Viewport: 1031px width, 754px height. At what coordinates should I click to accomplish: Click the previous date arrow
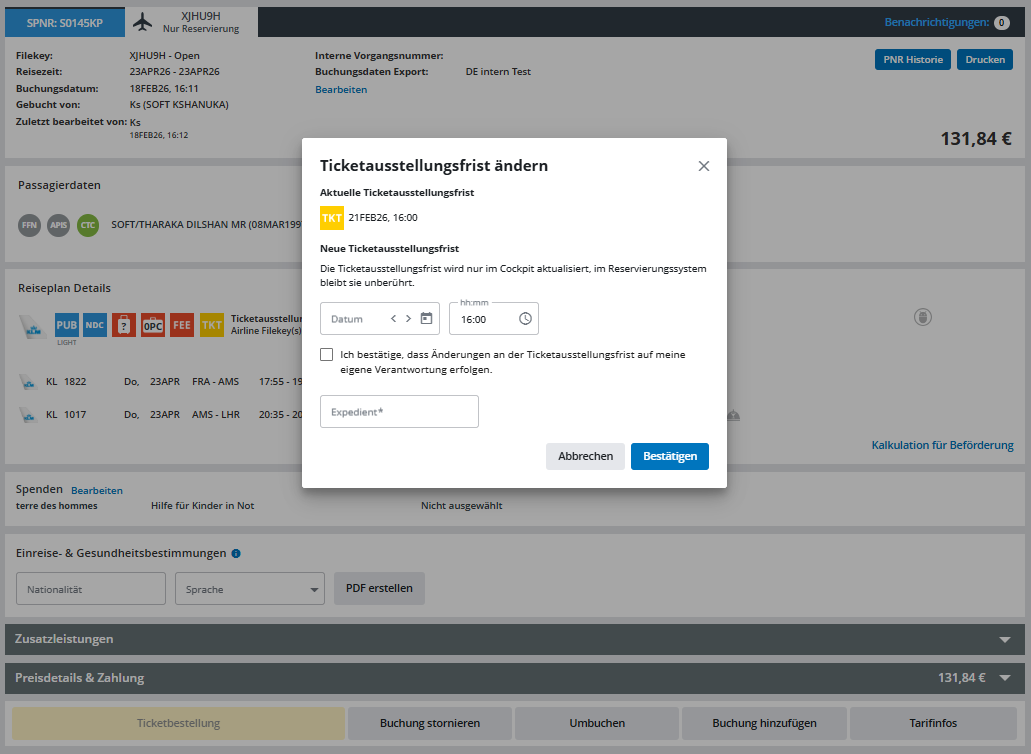tap(394, 319)
